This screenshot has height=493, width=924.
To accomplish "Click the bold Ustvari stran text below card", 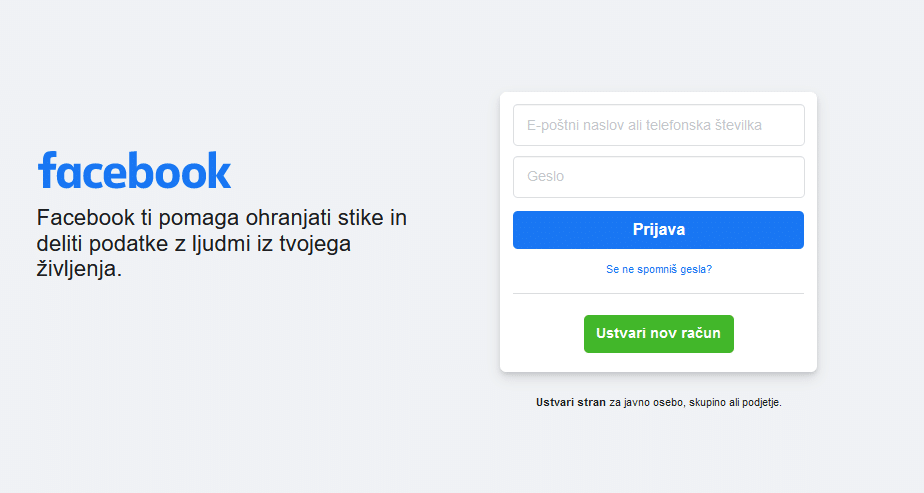I will [x=570, y=402].
